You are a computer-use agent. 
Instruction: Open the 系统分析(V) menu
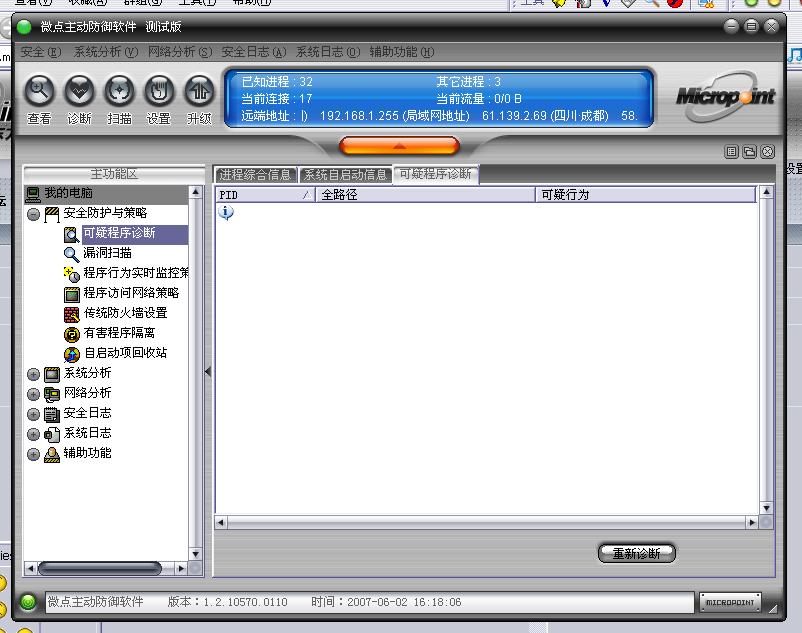(106, 52)
